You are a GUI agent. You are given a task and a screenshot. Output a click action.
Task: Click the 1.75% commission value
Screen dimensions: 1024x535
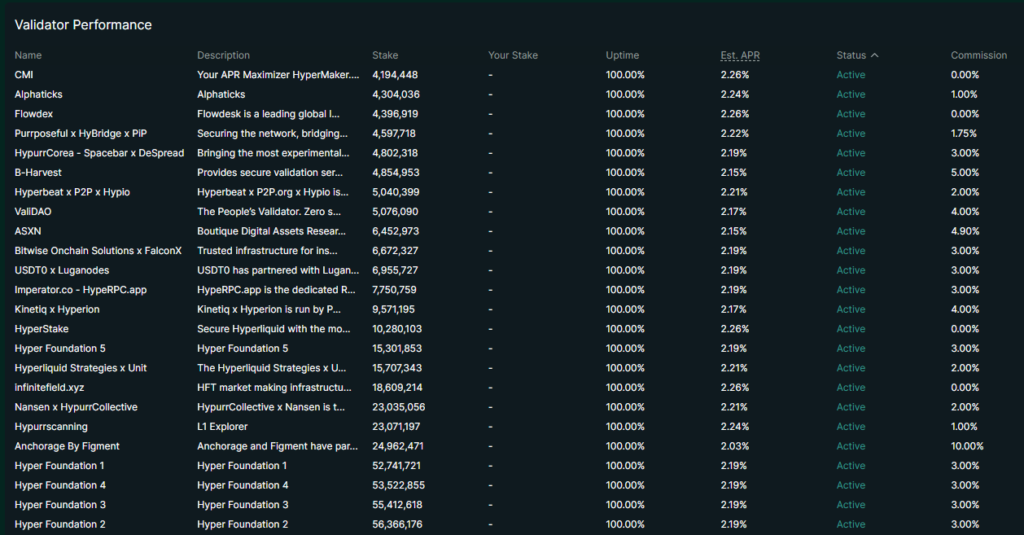click(x=964, y=134)
